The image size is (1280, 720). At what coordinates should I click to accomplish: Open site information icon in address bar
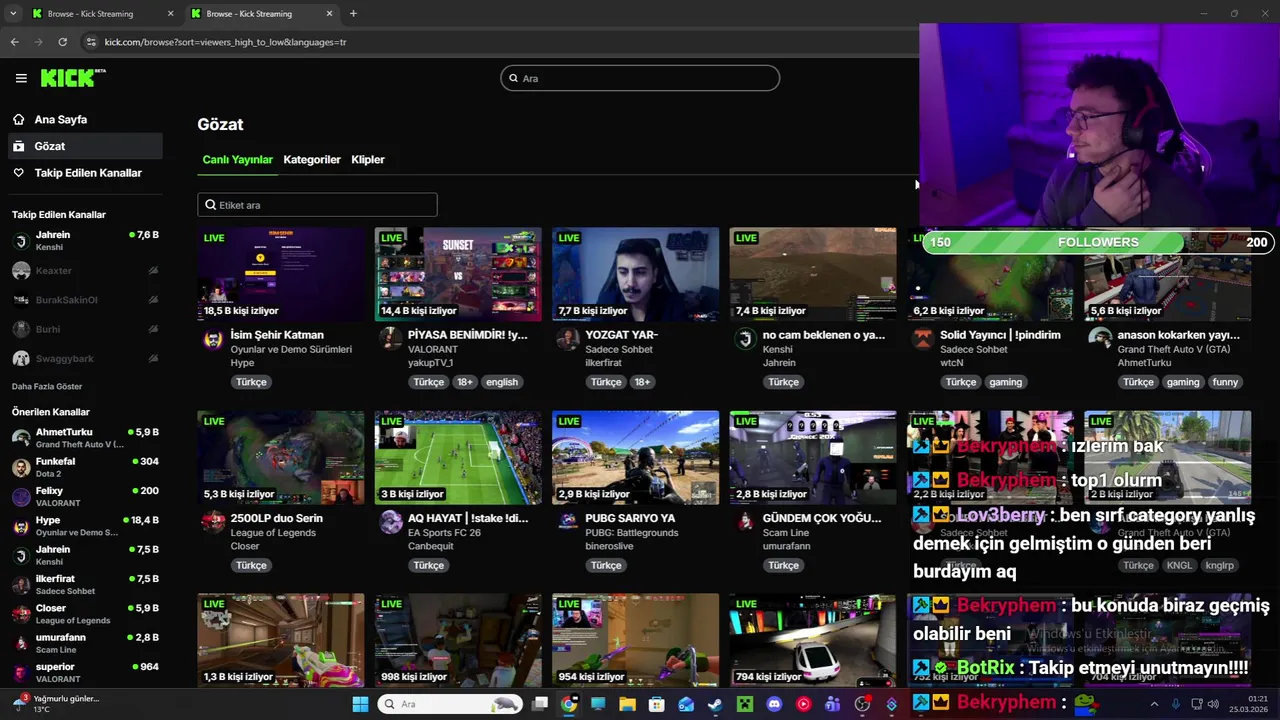pos(91,42)
